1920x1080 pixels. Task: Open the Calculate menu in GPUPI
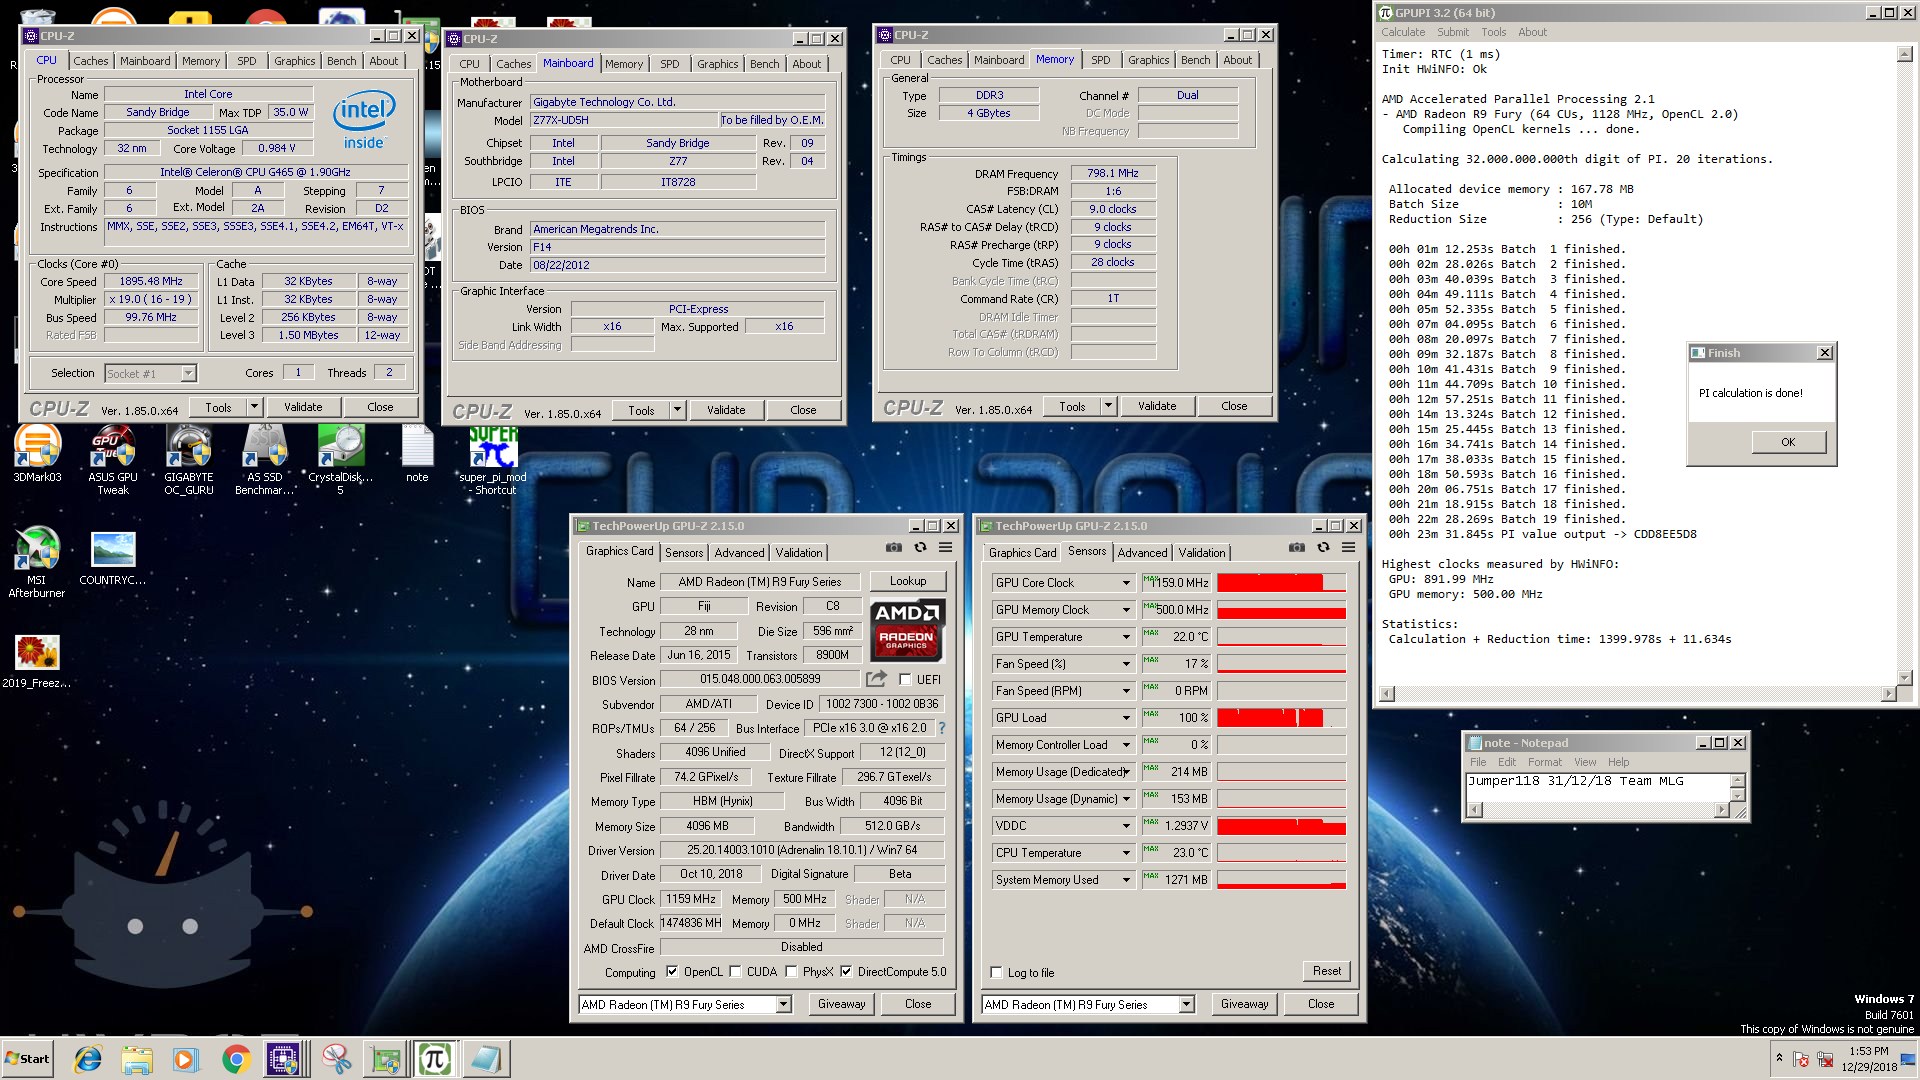click(x=1403, y=32)
